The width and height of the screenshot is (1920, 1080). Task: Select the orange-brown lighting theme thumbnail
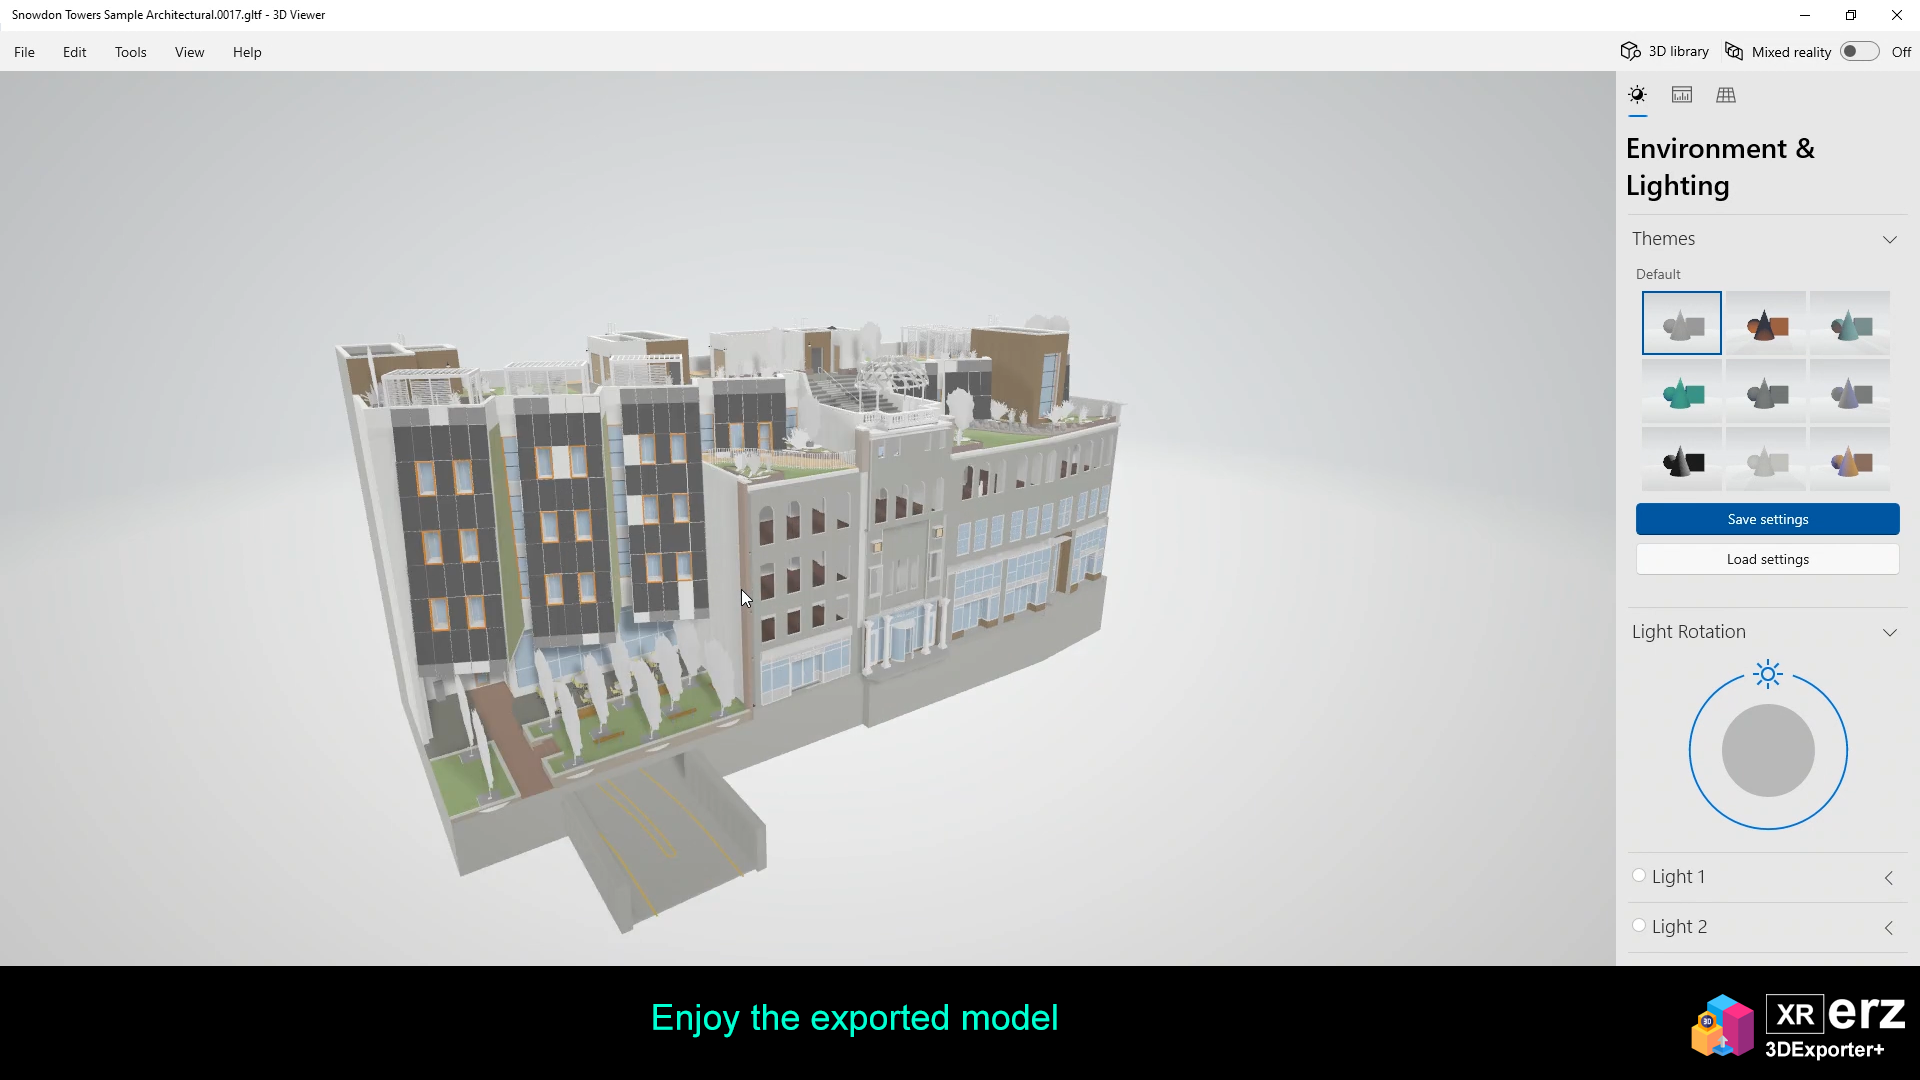(1766, 324)
